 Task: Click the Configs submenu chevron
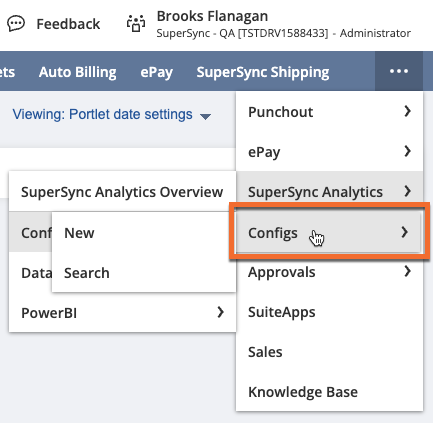click(x=405, y=232)
